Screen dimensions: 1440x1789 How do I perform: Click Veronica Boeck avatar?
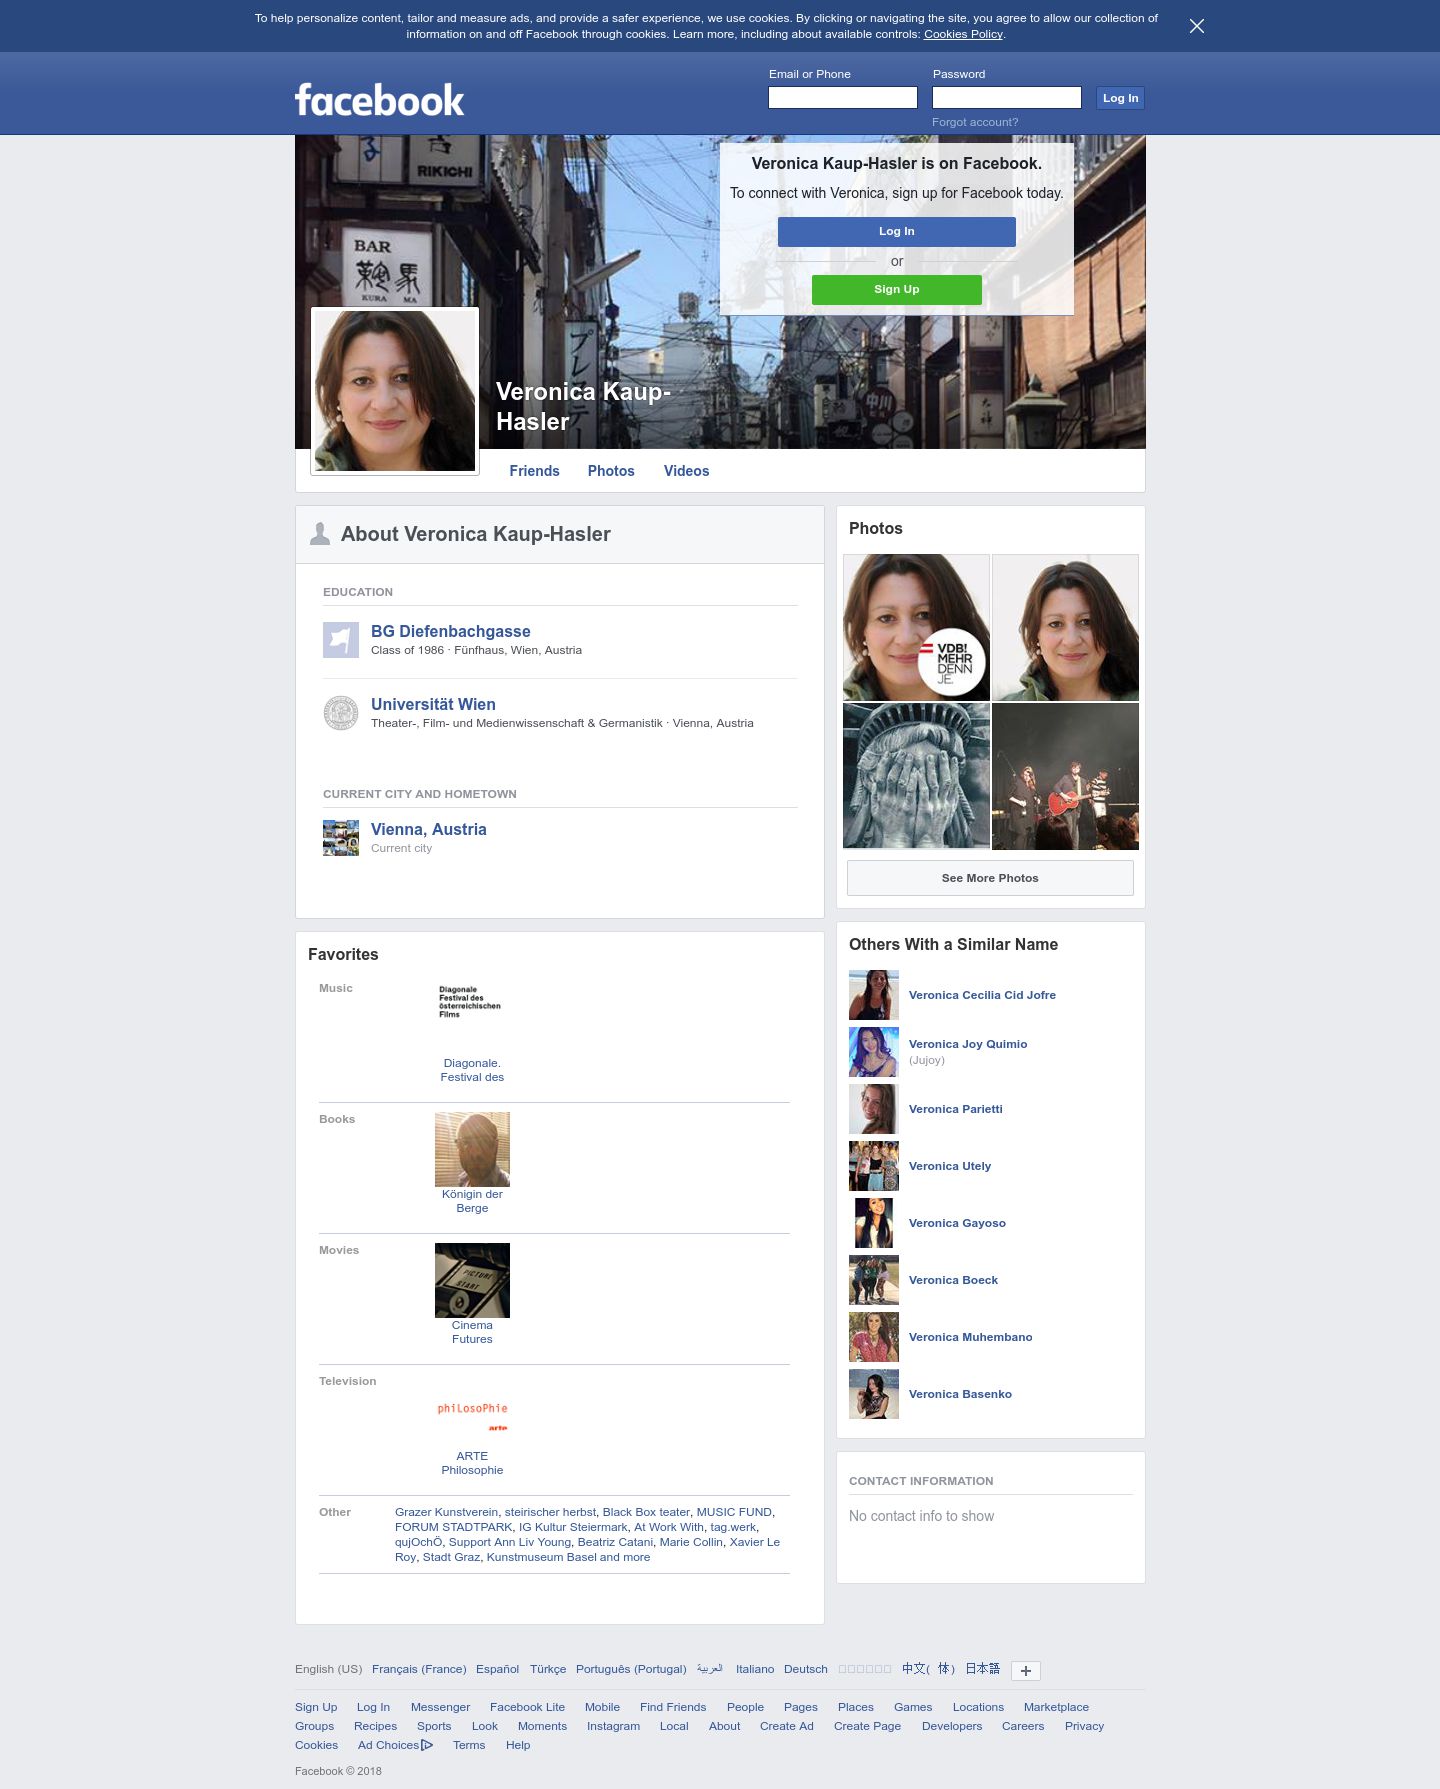click(x=874, y=1280)
